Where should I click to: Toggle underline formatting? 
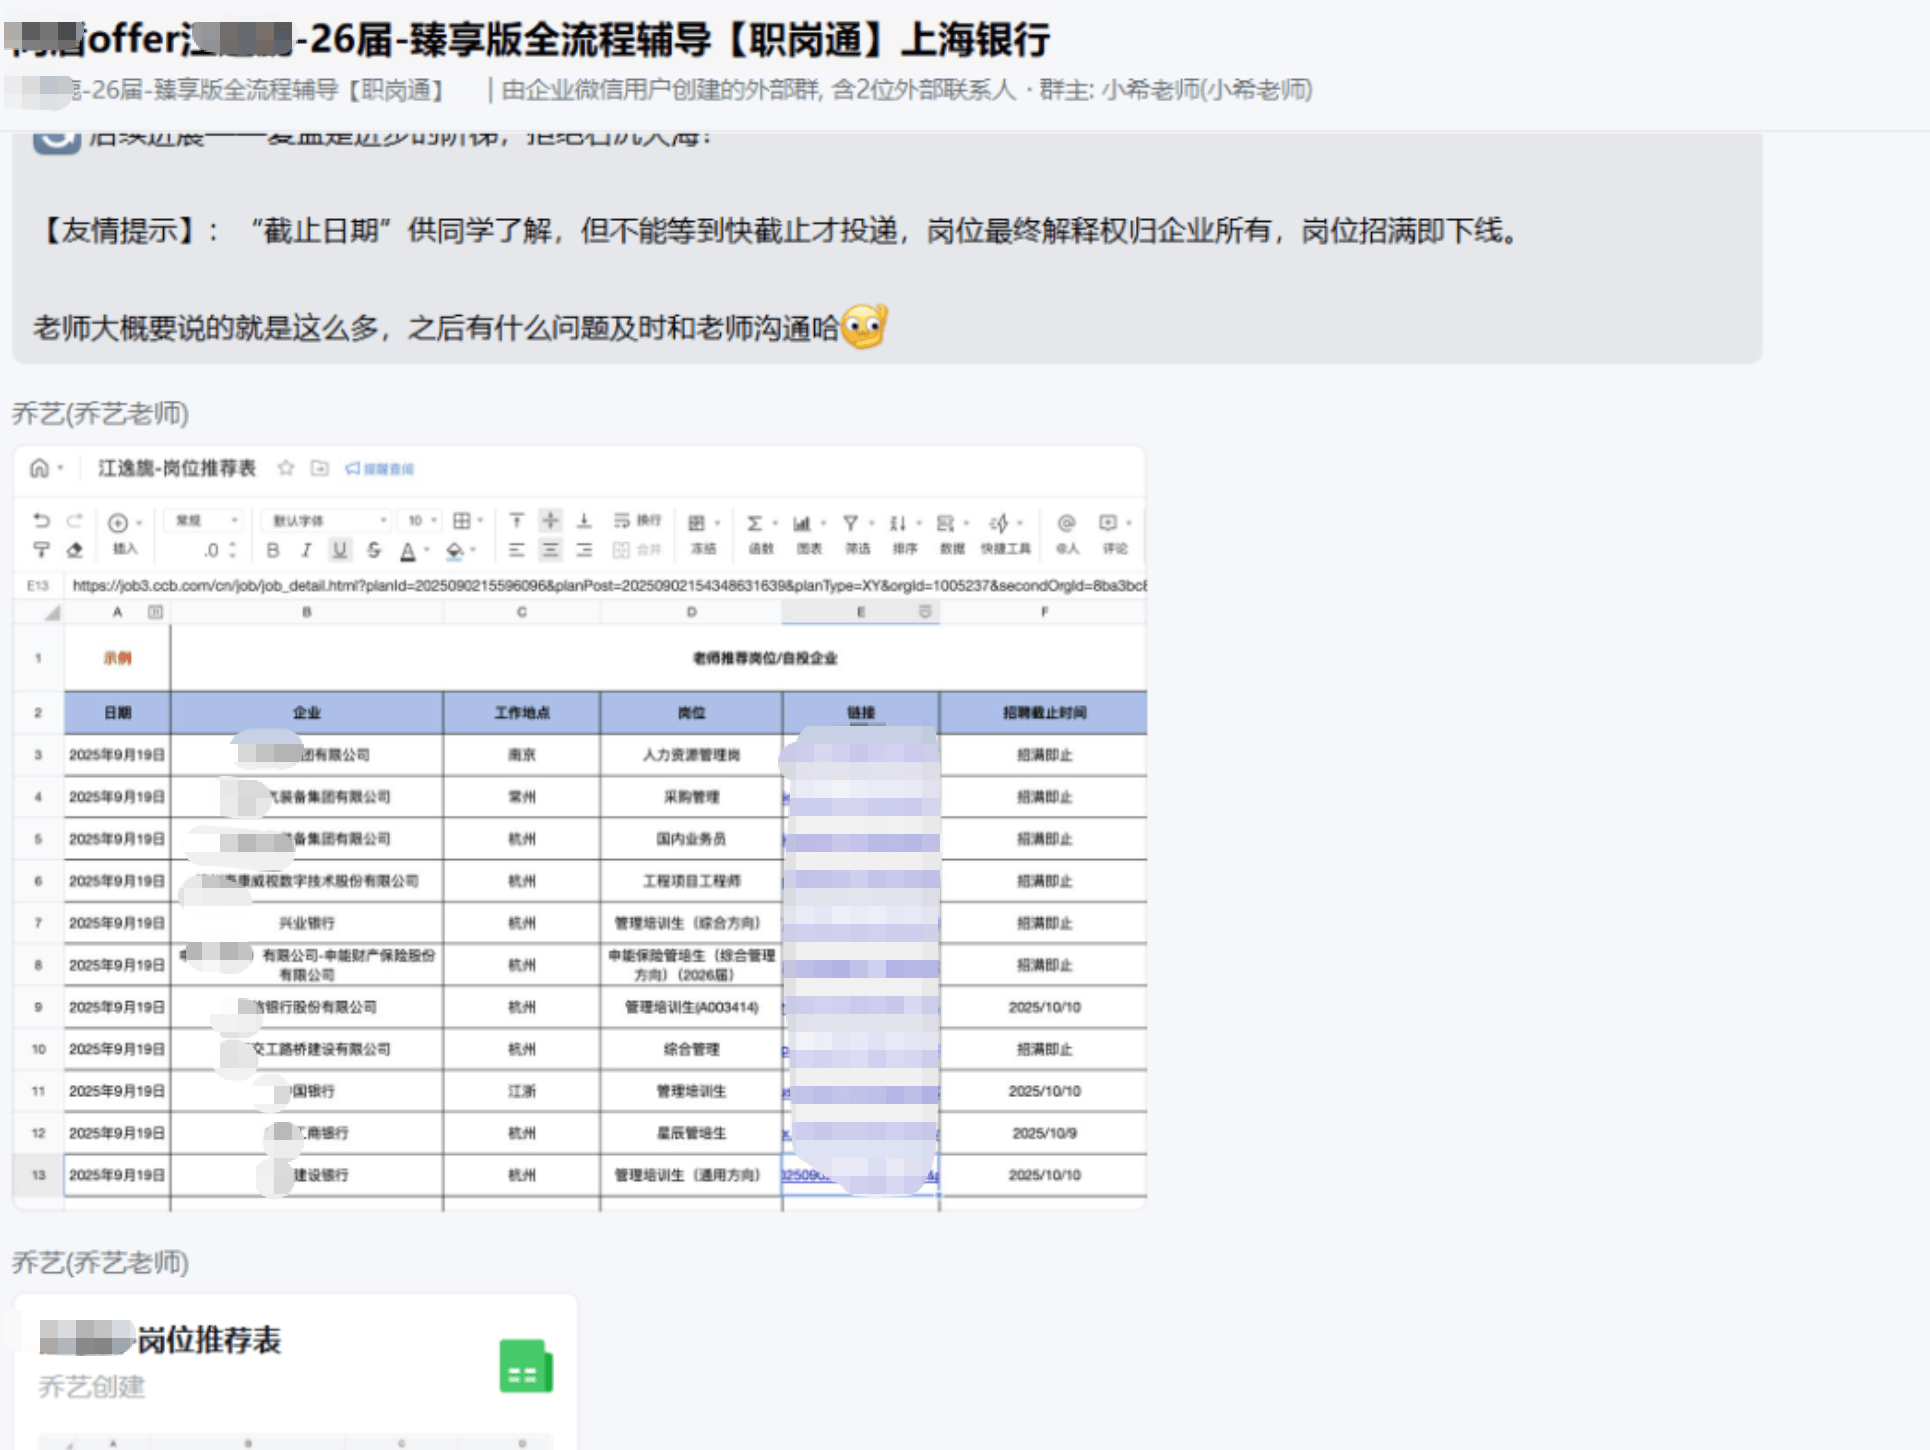(x=340, y=550)
